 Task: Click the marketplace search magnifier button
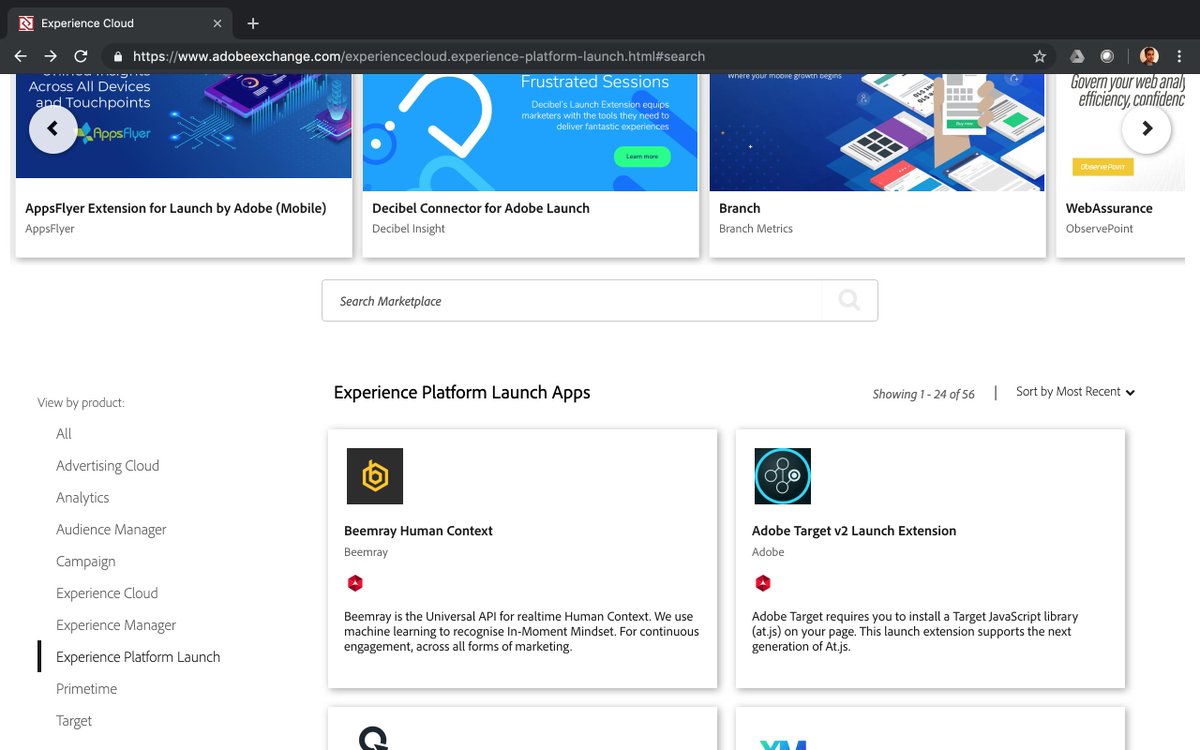(x=849, y=300)
